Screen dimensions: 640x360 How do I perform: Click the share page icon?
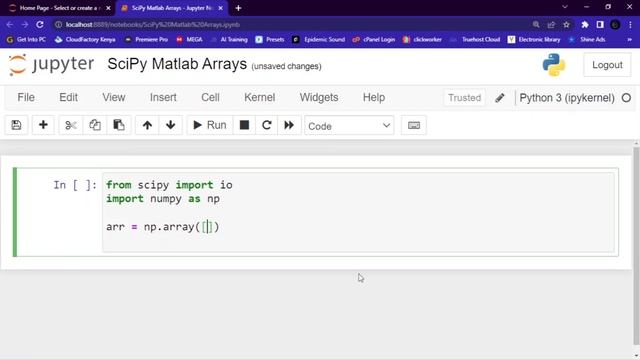pos(551,24)
